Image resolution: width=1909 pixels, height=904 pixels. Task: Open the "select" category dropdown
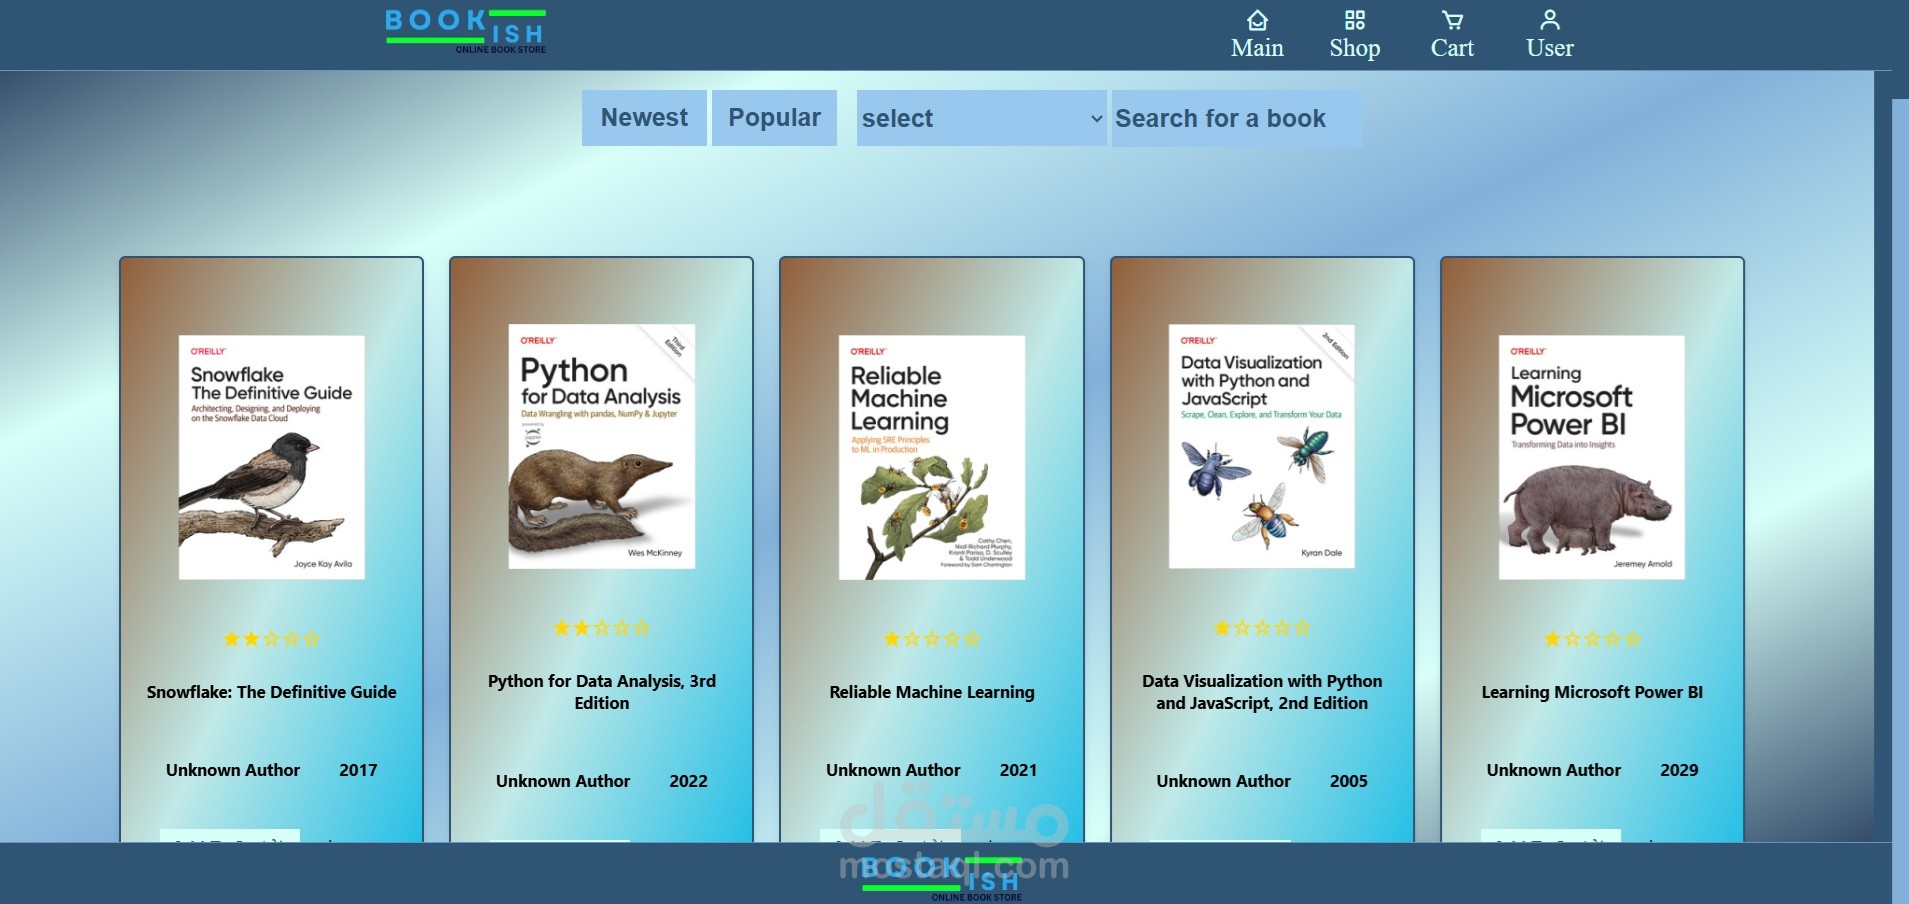[981, 118]
